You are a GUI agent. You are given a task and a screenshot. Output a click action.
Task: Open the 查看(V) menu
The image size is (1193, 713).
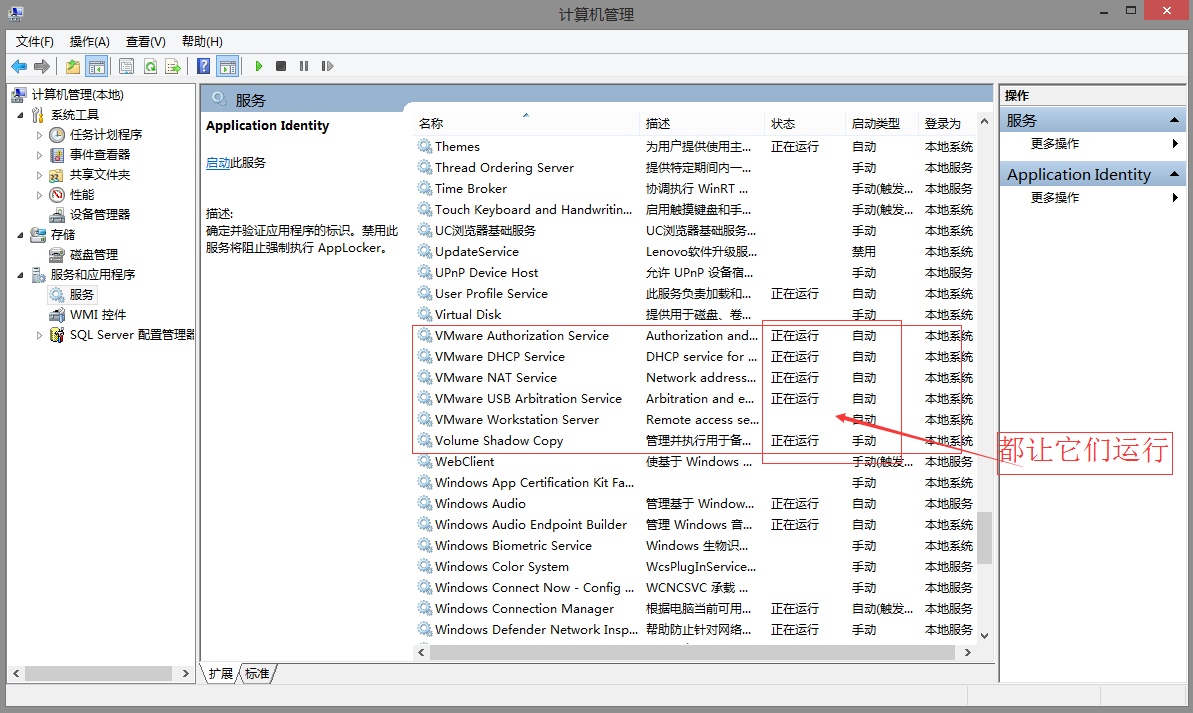pyautogui.click(x=145, y=42)
